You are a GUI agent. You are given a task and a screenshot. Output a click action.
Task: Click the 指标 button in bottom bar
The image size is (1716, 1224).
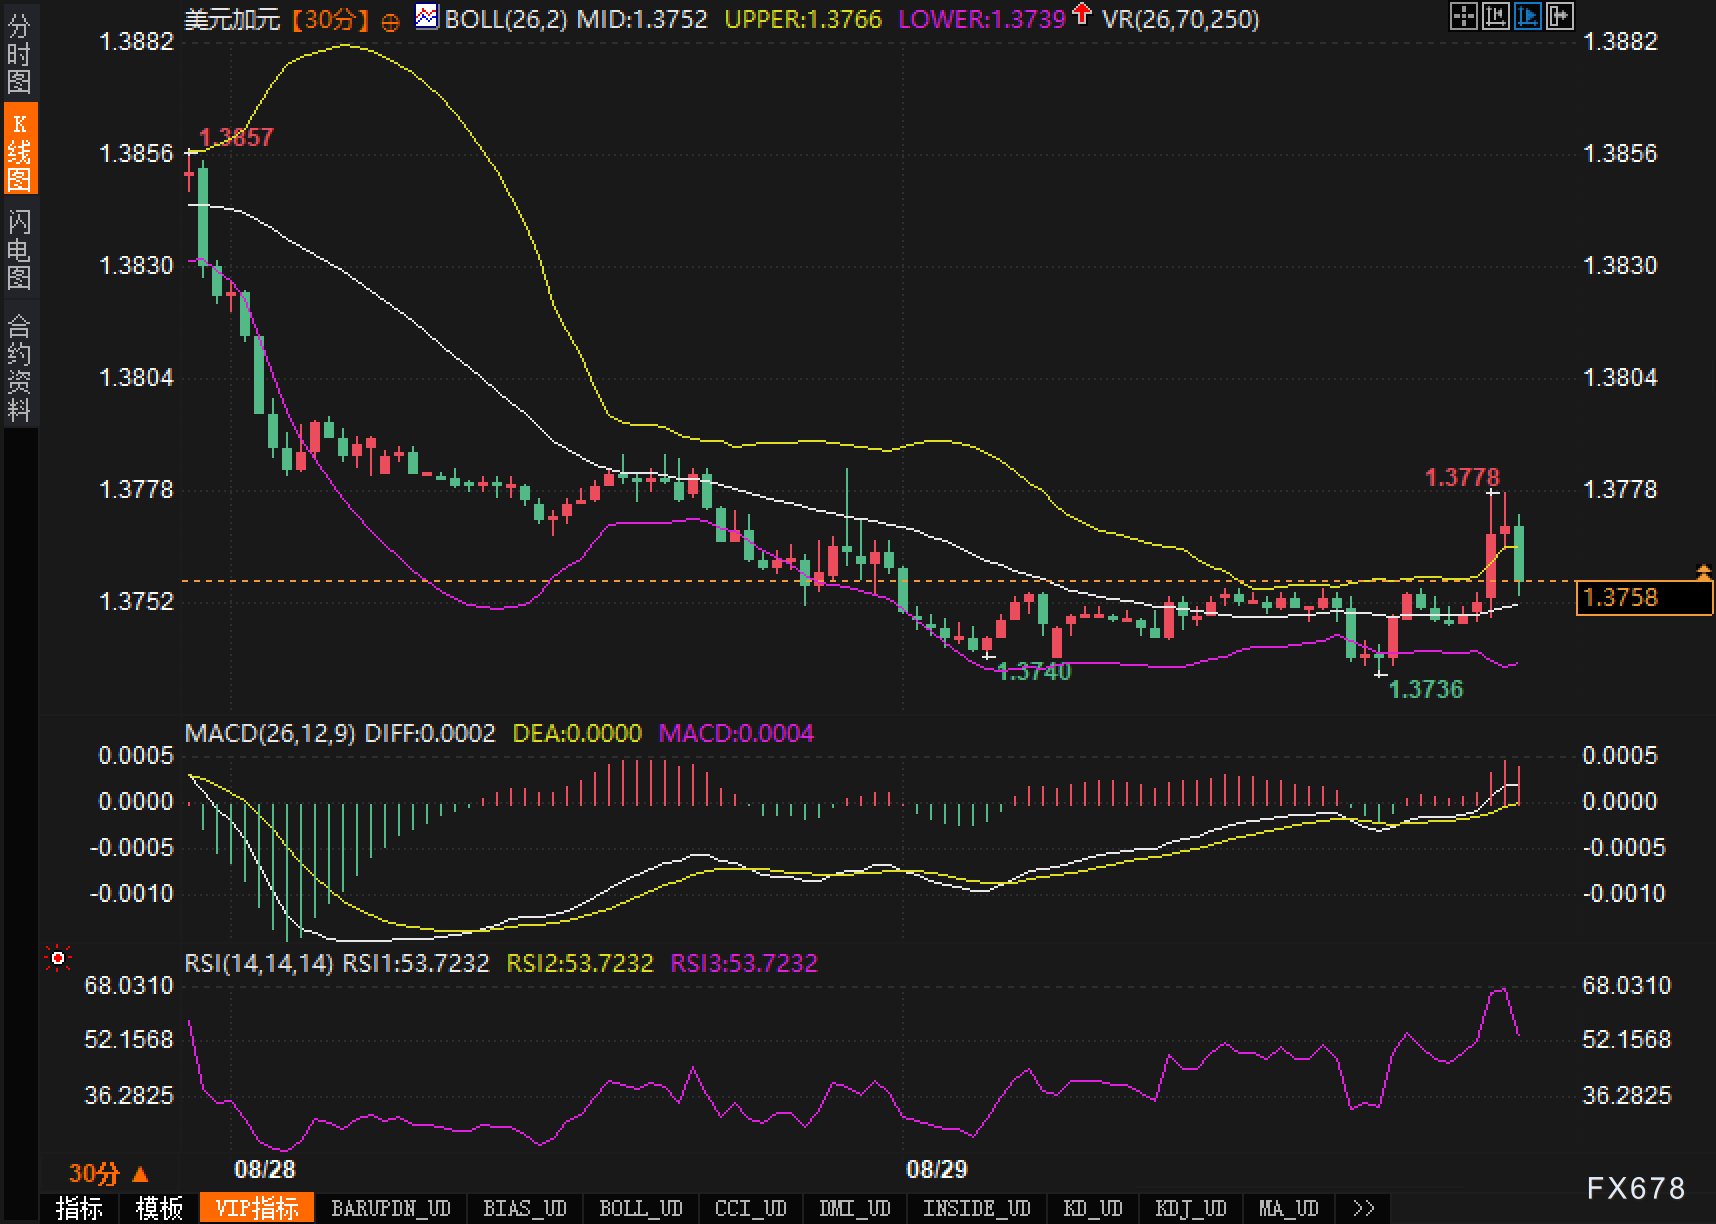[x=79, y=1208]
